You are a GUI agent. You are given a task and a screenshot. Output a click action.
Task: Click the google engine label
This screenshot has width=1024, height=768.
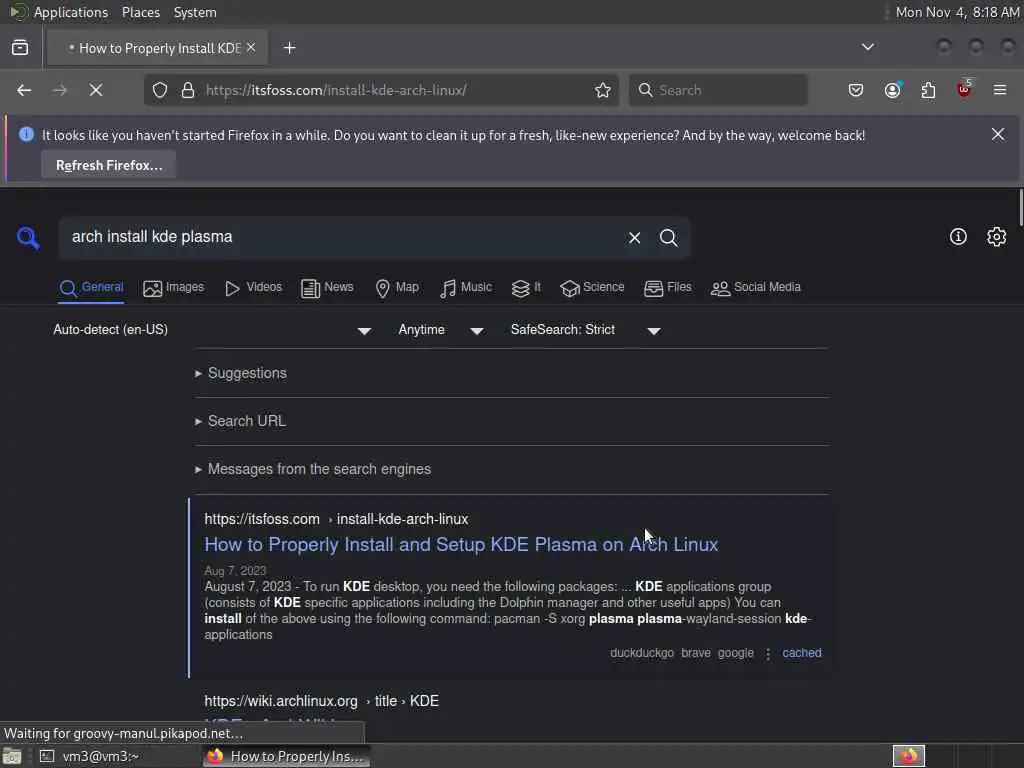point(735,653)
